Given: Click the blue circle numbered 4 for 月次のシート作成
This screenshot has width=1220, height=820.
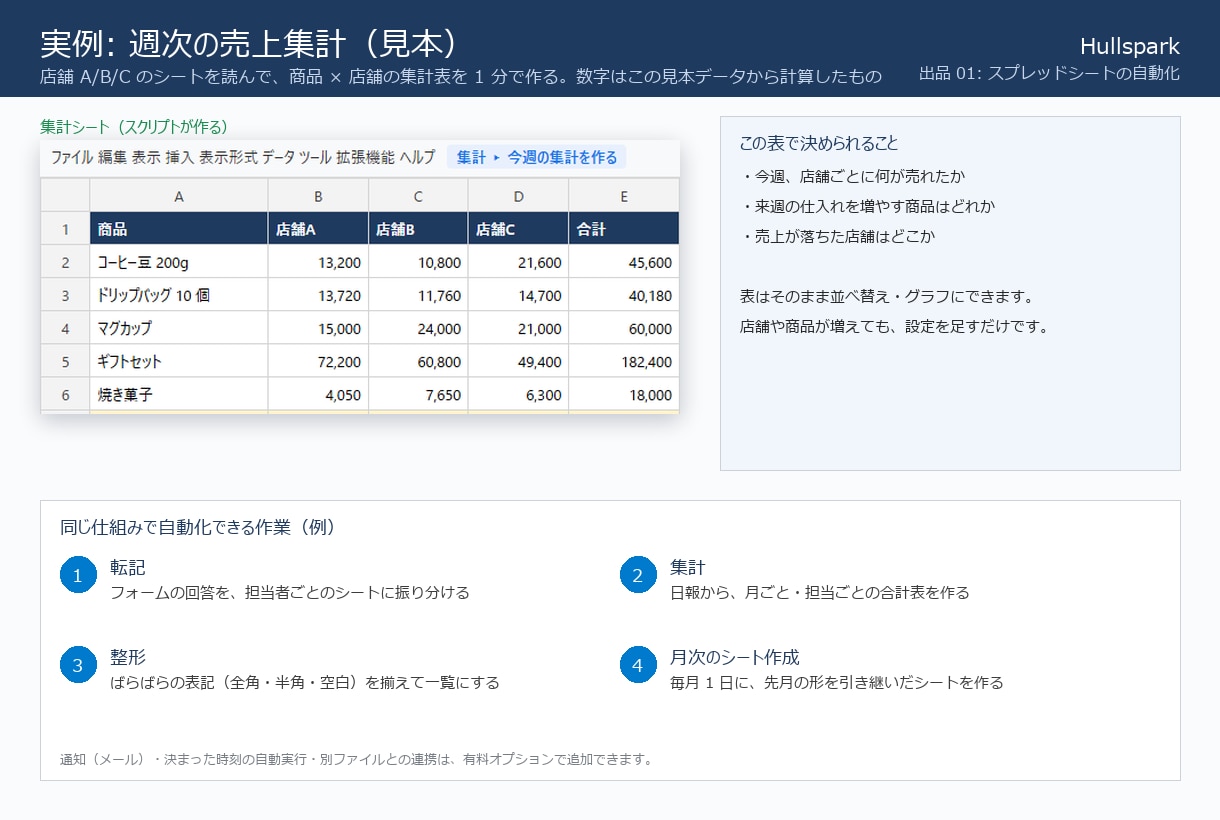Looking at the screenshot, I should point(638,665).
